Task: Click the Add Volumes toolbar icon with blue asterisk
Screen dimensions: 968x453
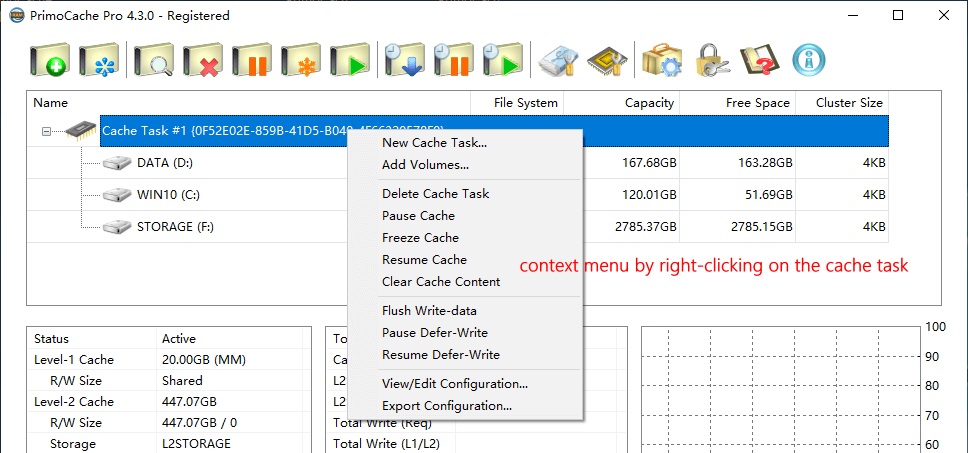Action: (99, 60)
